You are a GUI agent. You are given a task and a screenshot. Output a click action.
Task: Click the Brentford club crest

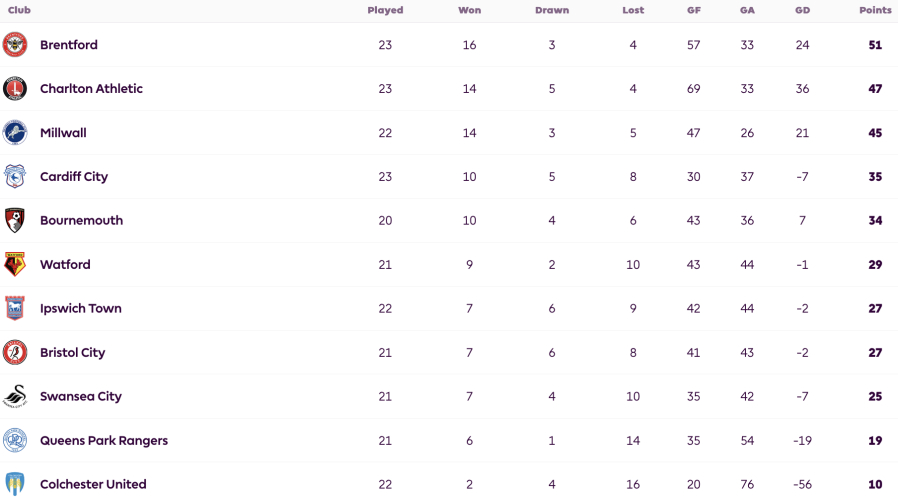[15, 45]
